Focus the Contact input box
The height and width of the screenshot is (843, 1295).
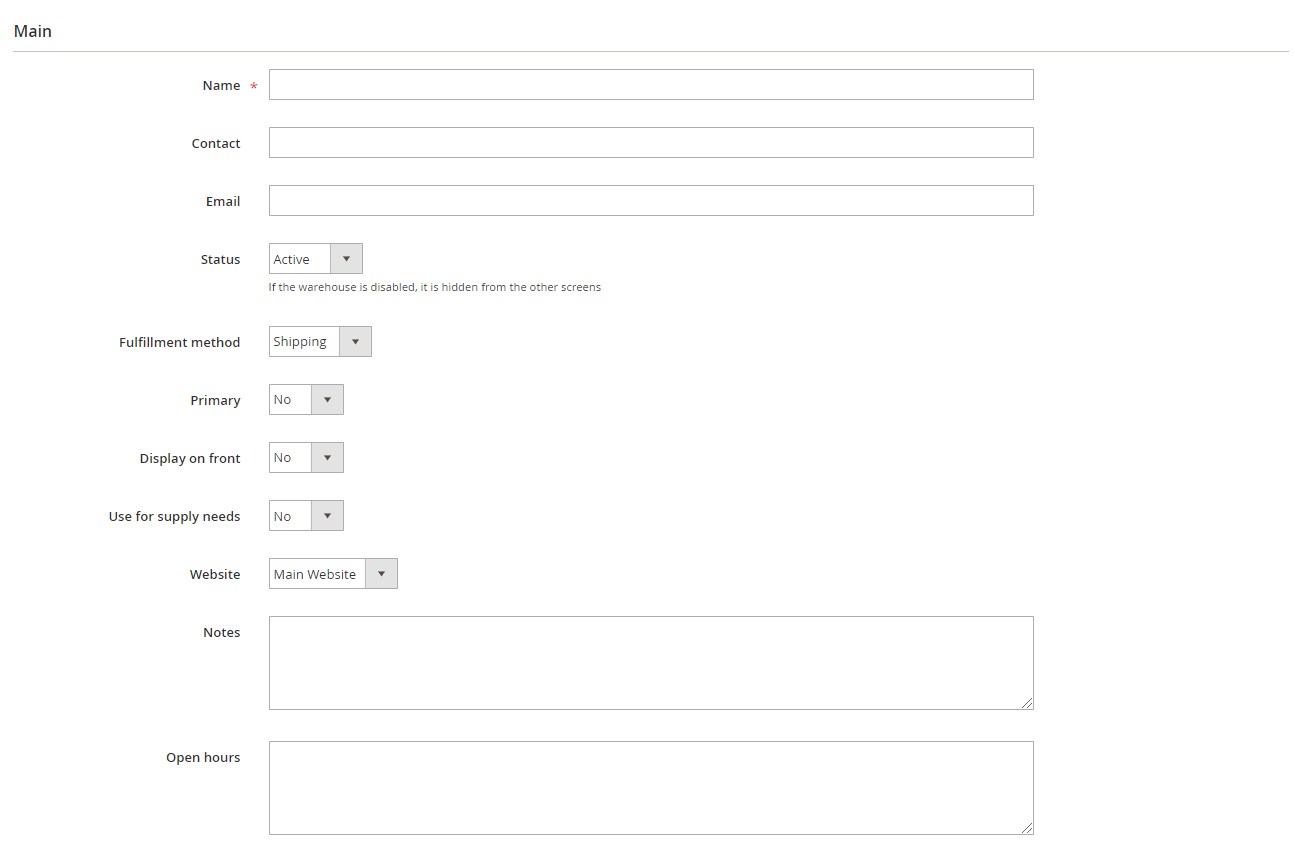[650, 143]
